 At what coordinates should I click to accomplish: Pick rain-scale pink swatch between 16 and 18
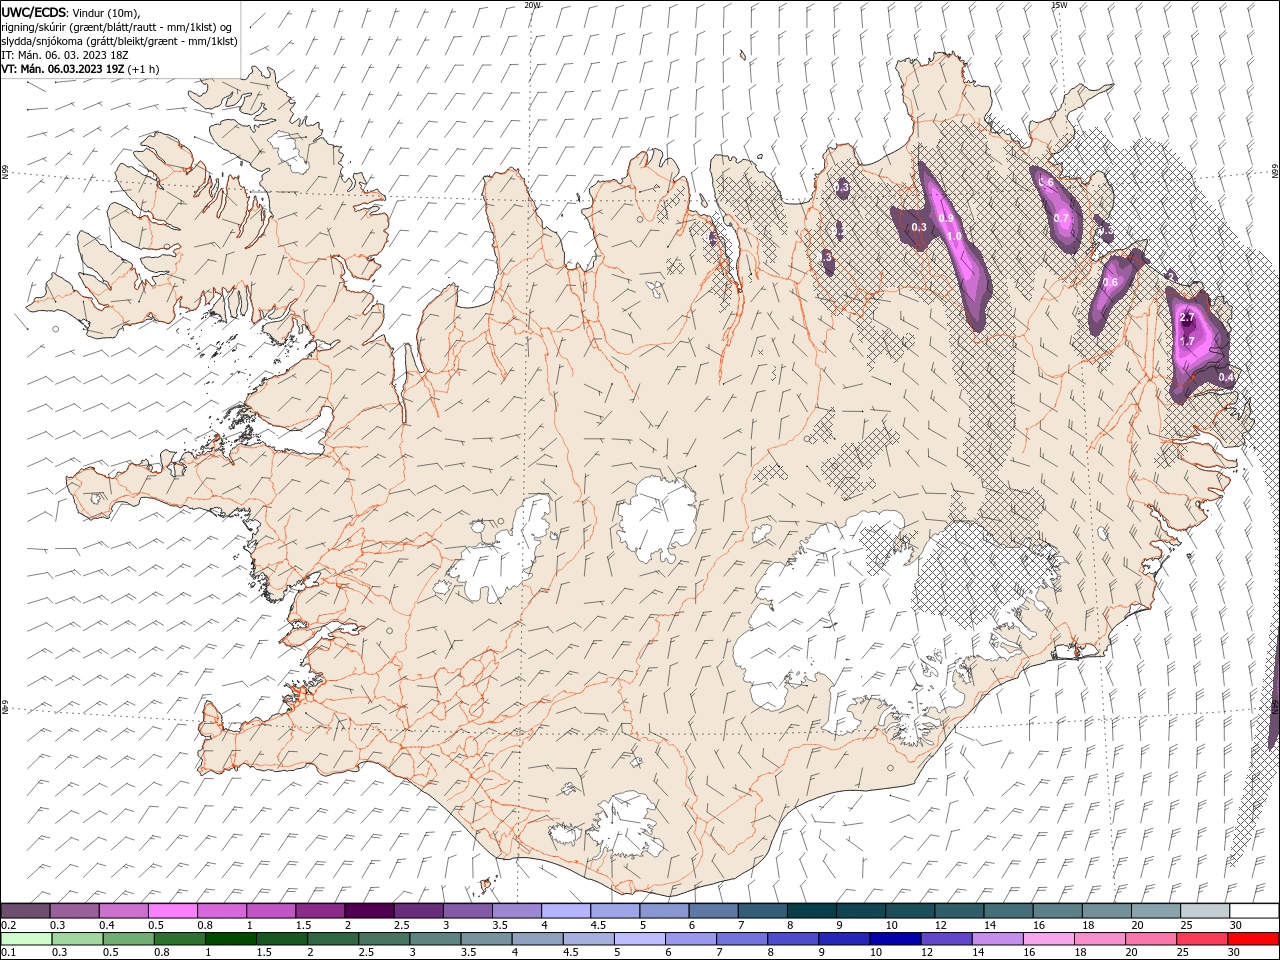point(1048,939)
